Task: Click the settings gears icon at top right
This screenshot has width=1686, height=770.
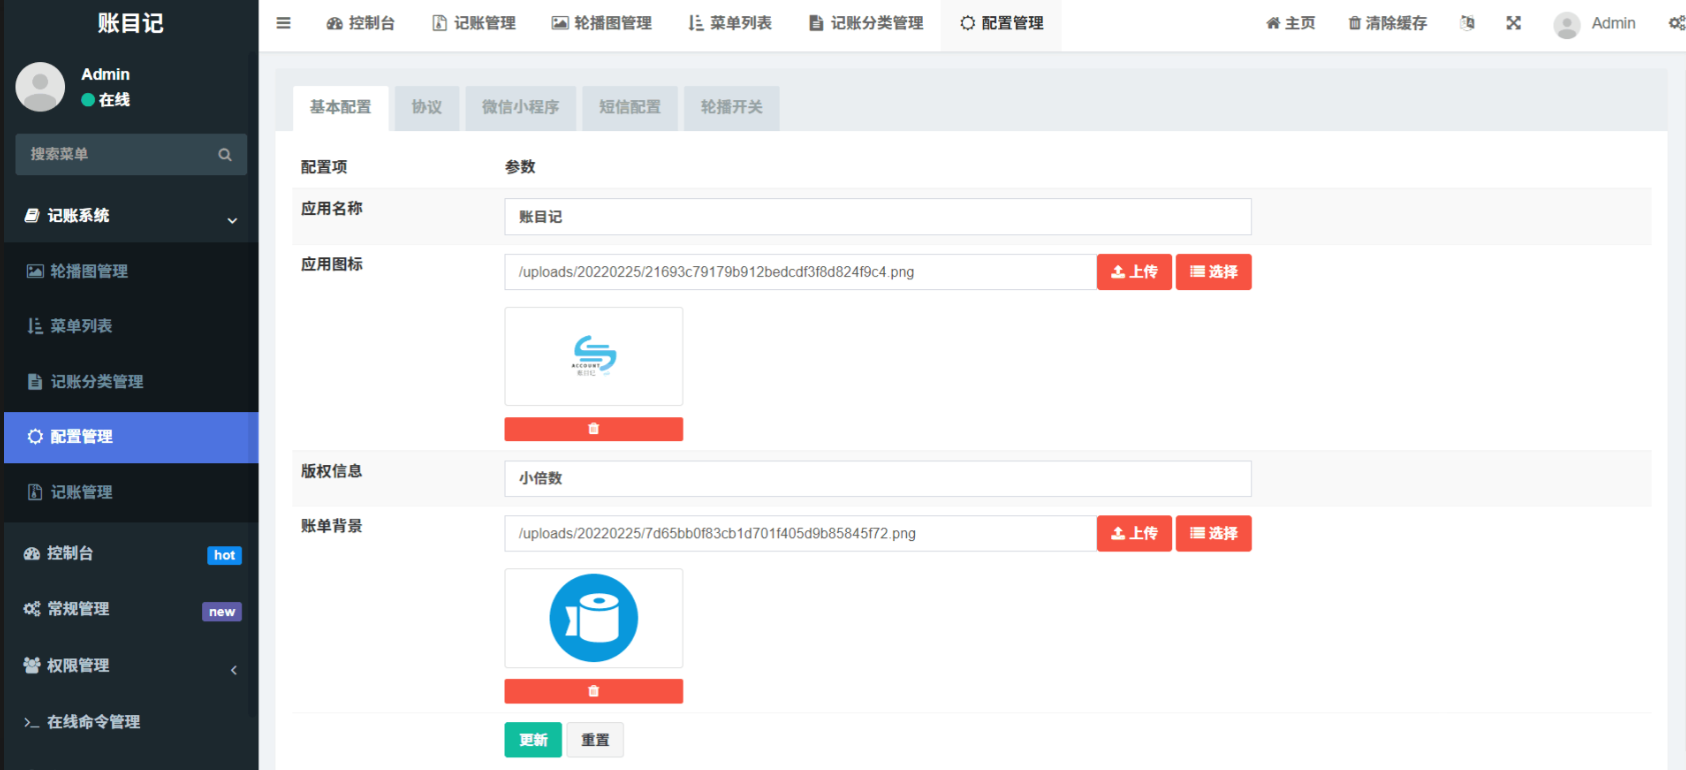Action: pyautogui.click(x=1676, y=23)
